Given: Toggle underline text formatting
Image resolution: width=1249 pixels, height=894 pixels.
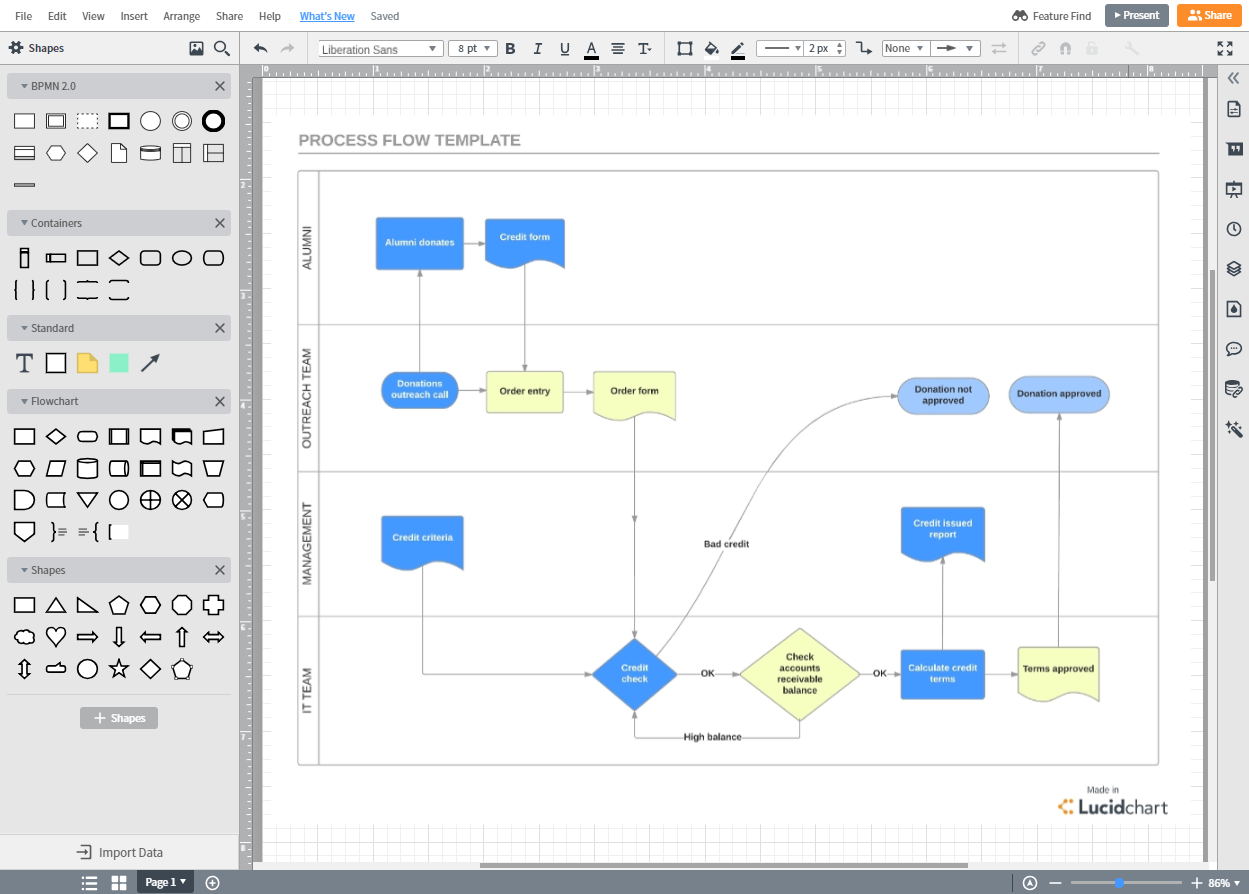Looking at the screenshot, I should point(565,49).
